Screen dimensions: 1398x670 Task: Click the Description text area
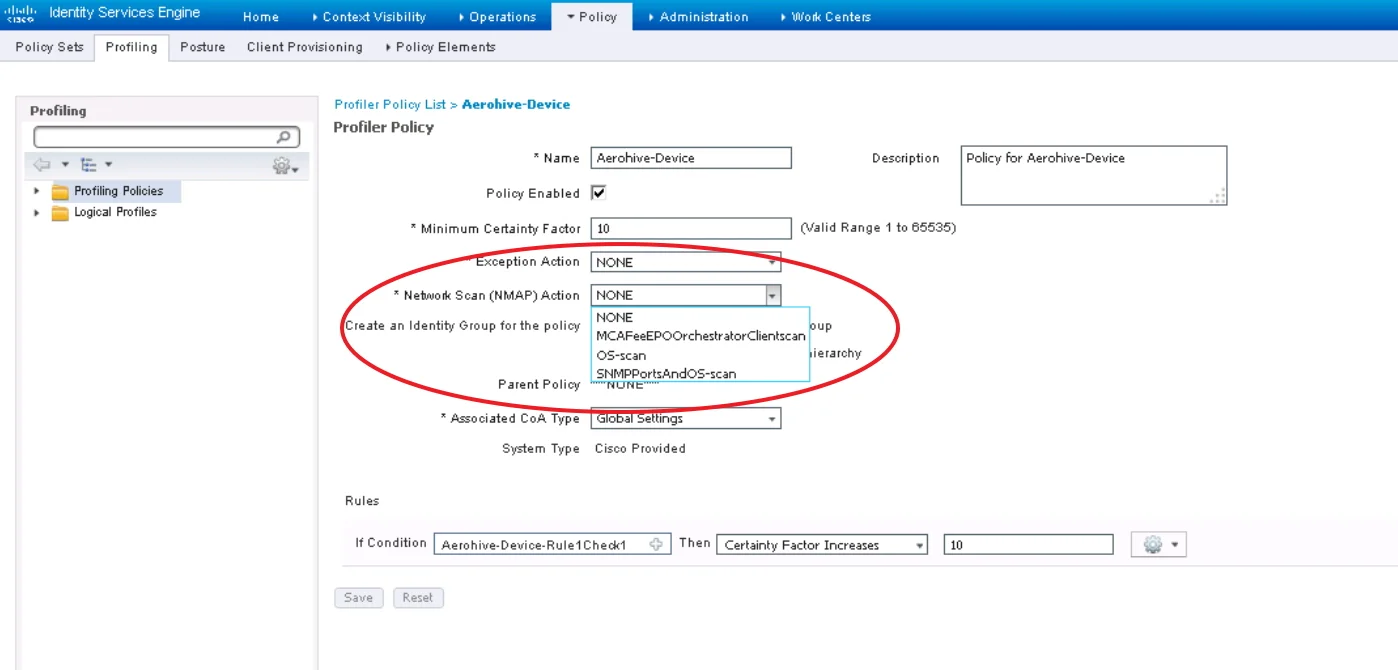[1094, 175]
